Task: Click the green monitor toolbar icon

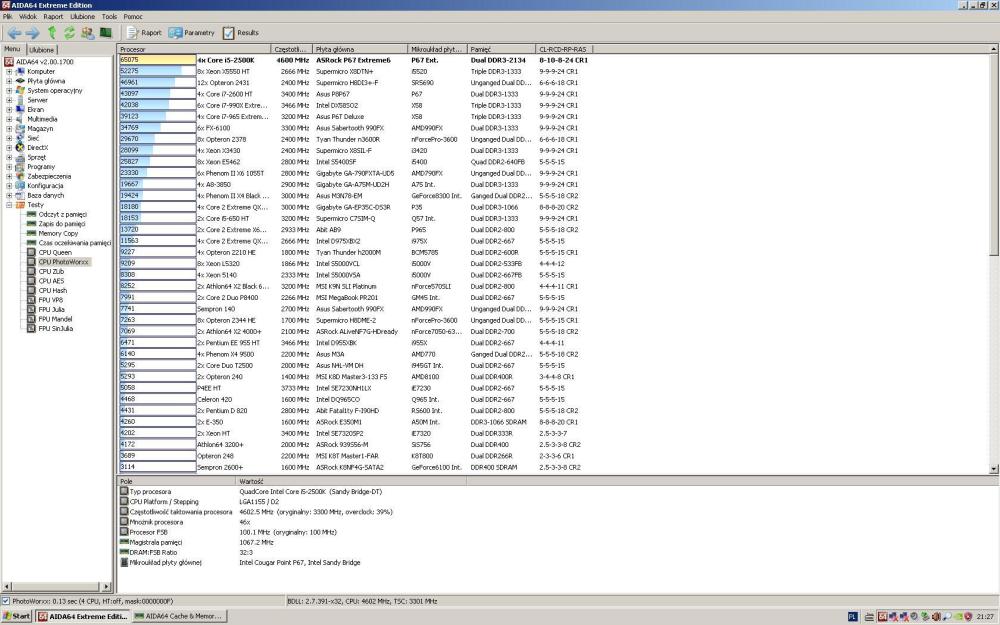Action: [105, 32]
